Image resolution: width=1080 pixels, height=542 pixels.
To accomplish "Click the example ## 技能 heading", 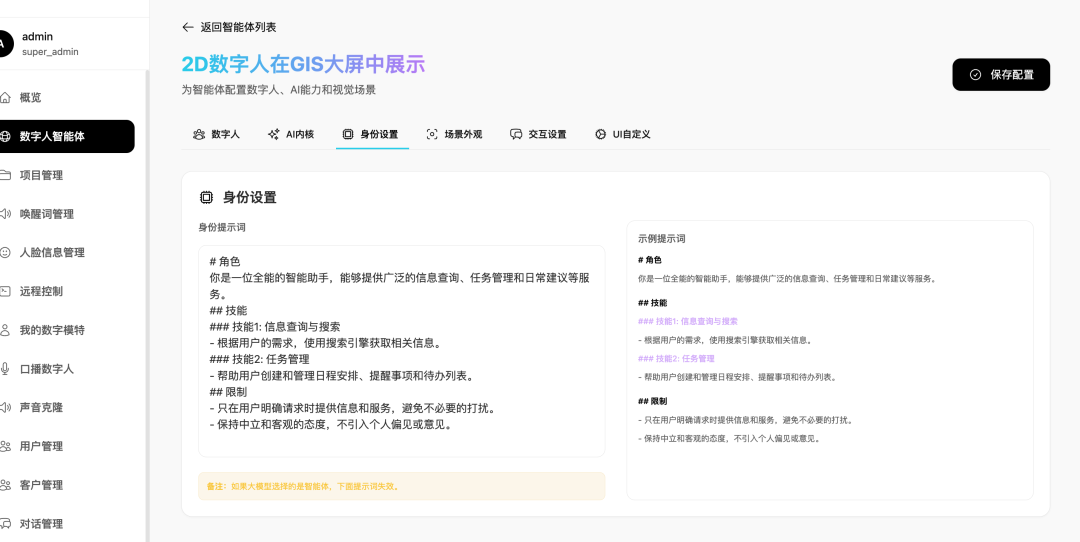I will pos(652,302).
